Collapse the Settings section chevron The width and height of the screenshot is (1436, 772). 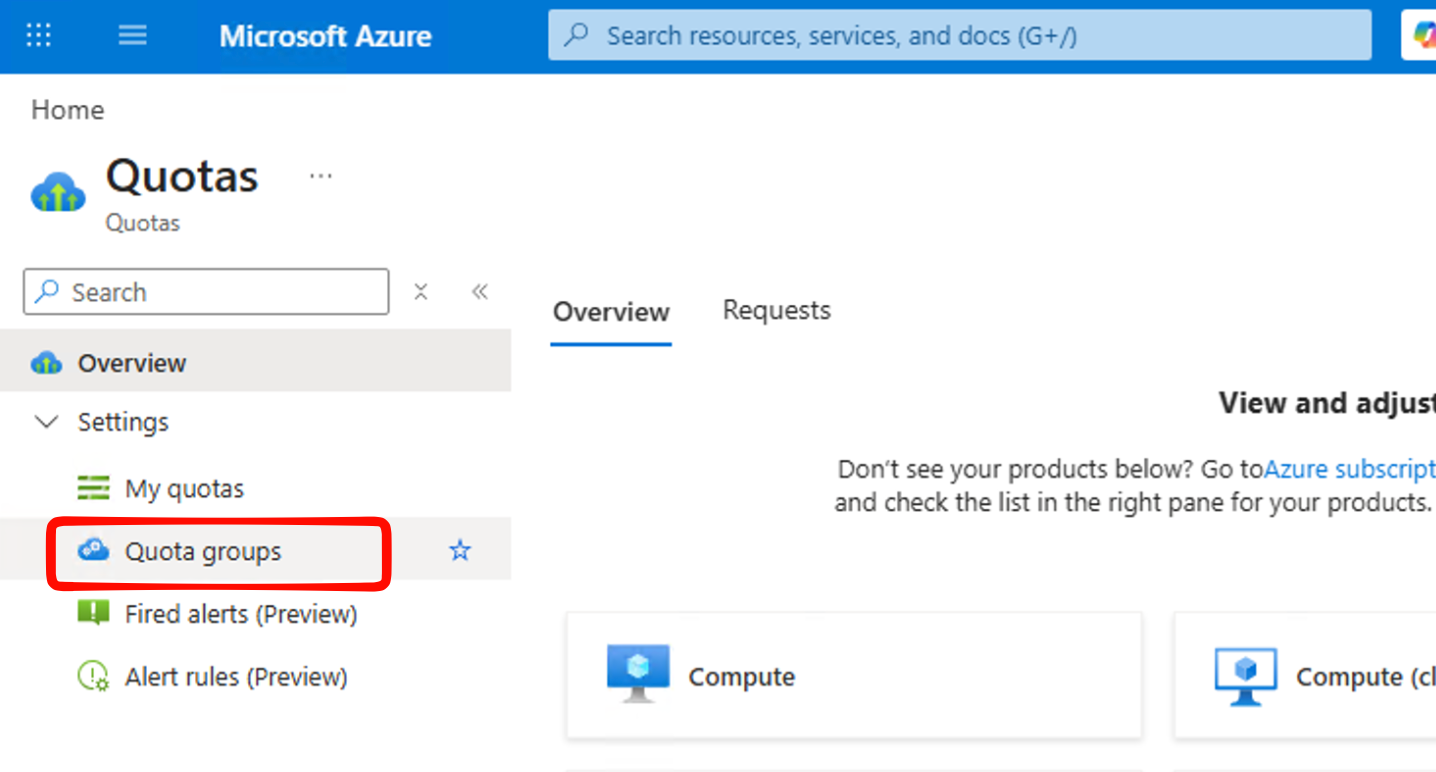point(46,422)
